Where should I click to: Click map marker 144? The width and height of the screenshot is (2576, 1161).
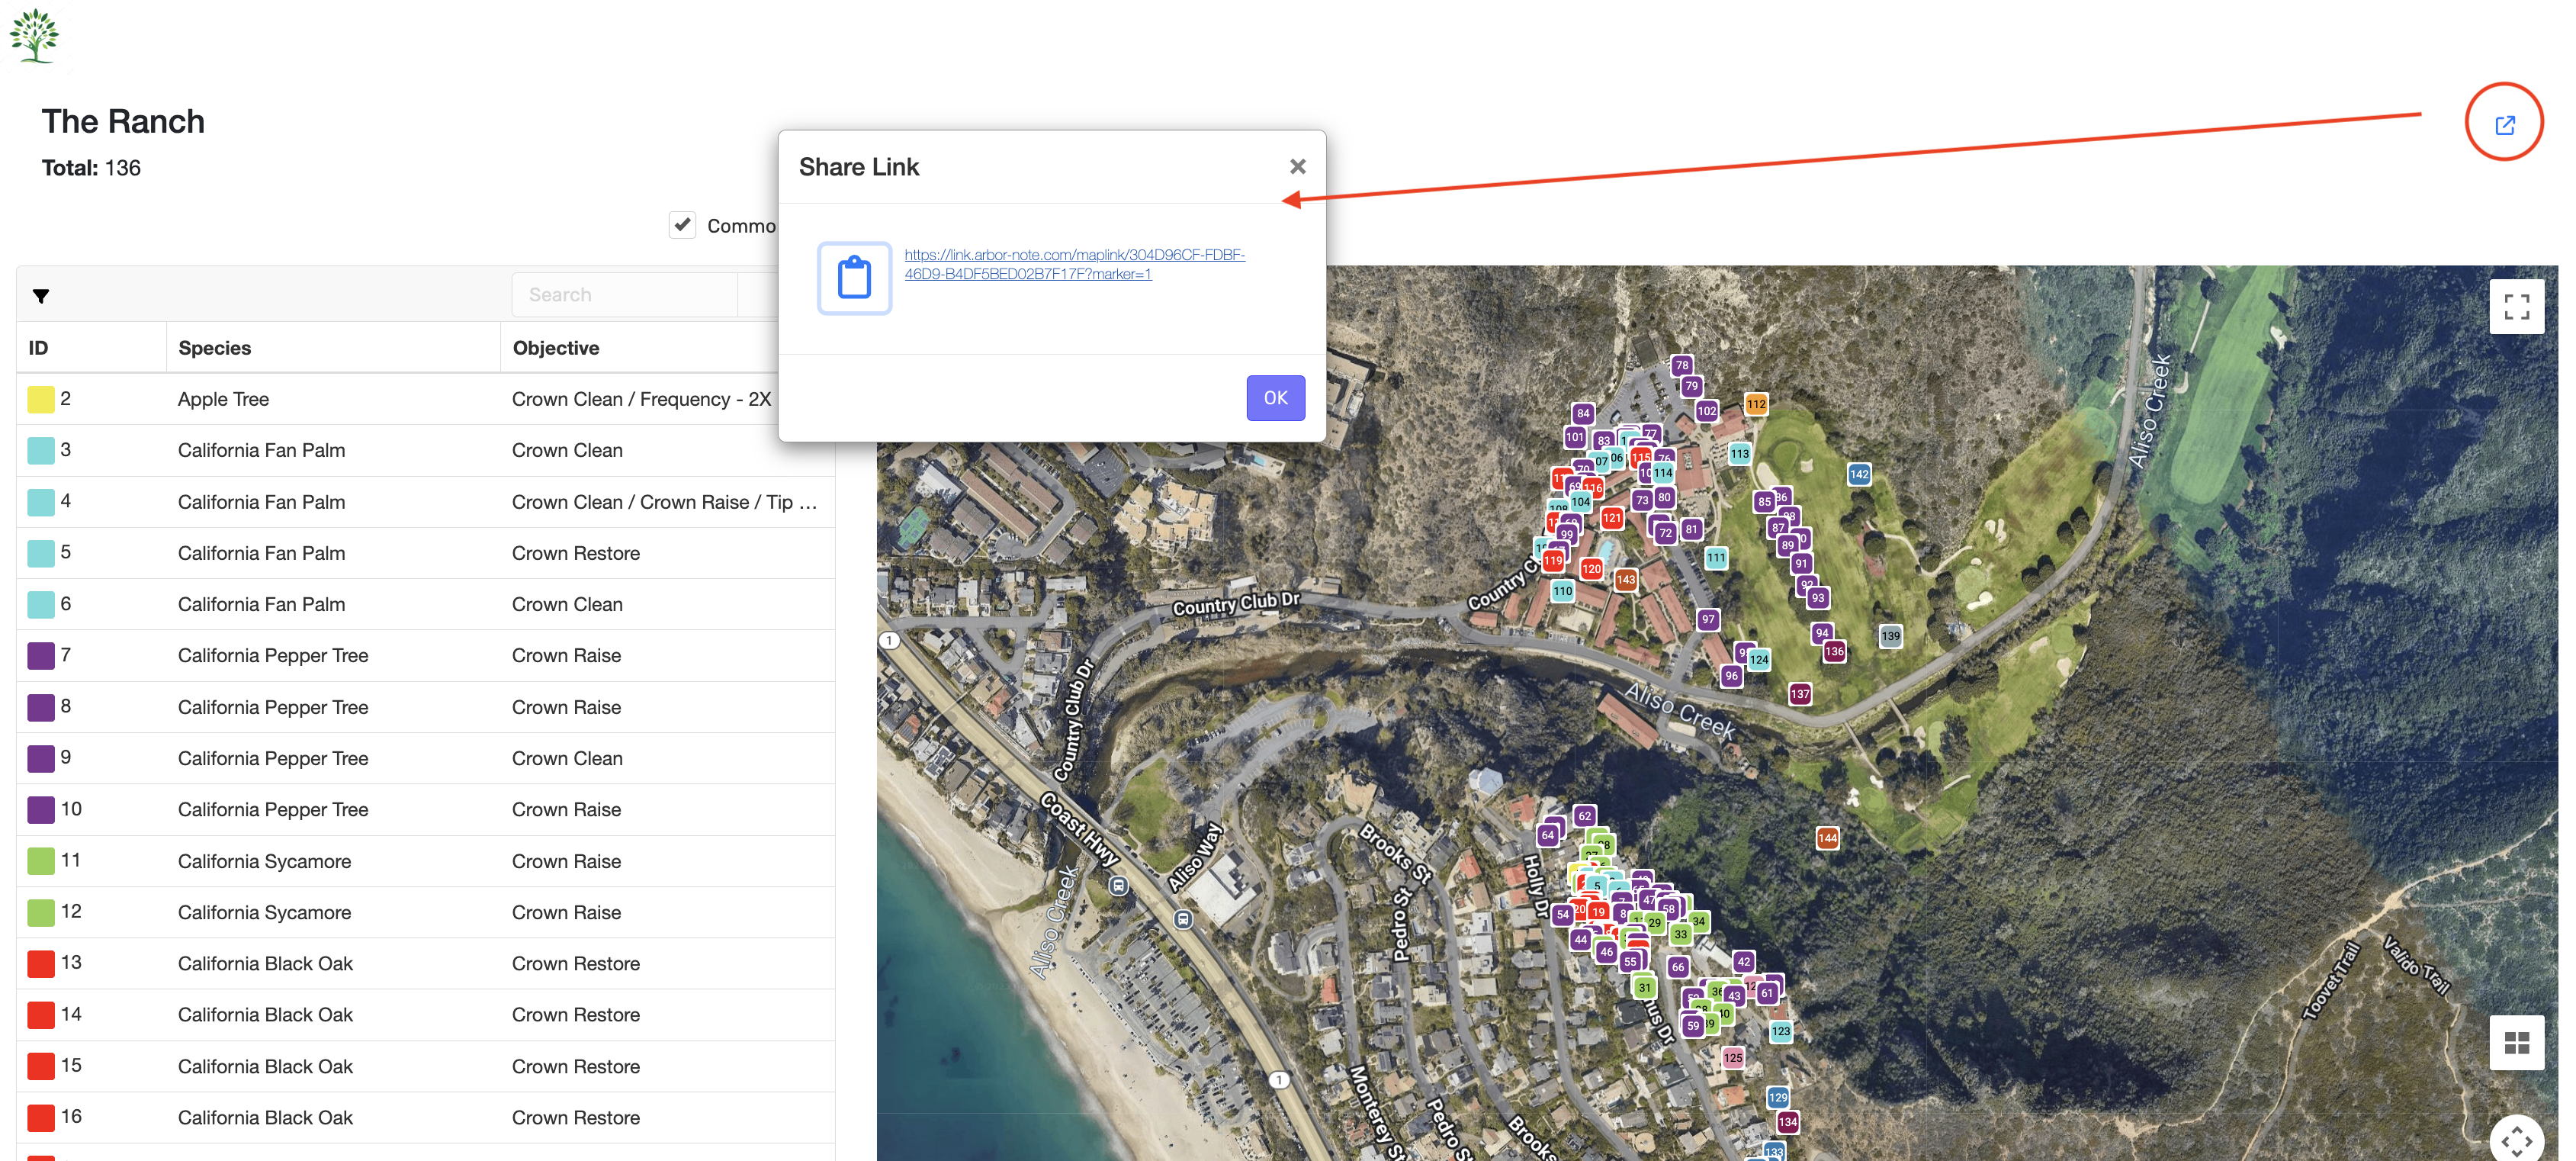coord(1827,838)
